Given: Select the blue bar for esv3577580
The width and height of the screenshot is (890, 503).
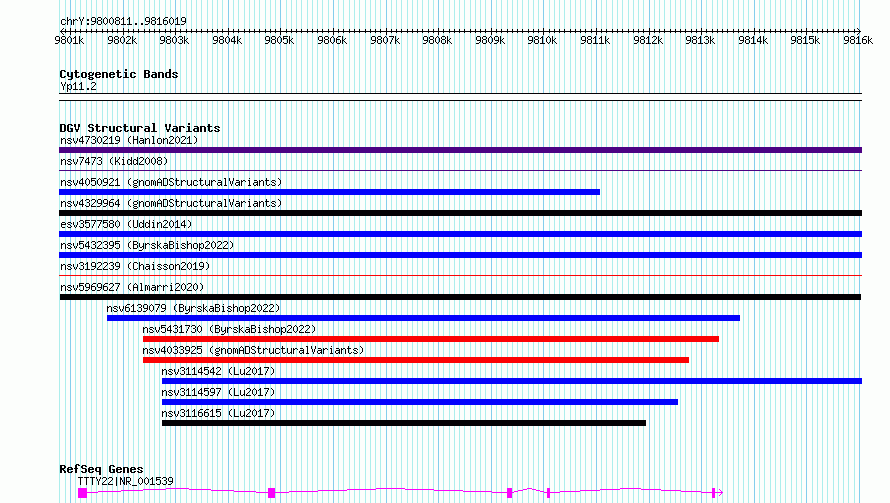Looking at the screenshot, I should click(x=460, y=234).
